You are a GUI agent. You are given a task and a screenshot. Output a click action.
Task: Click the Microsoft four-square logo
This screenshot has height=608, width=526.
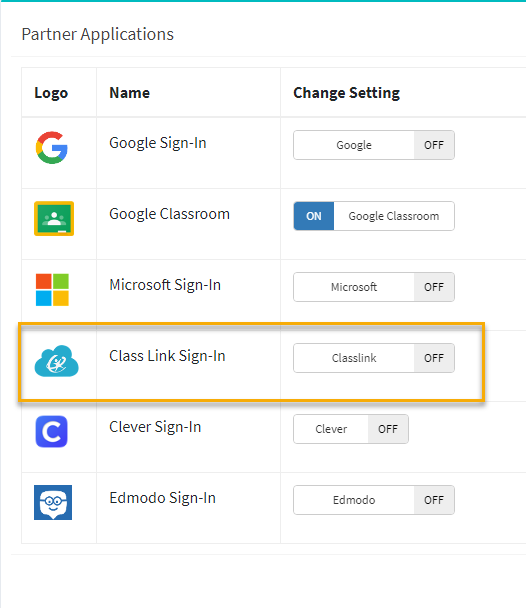coord(52,290)
